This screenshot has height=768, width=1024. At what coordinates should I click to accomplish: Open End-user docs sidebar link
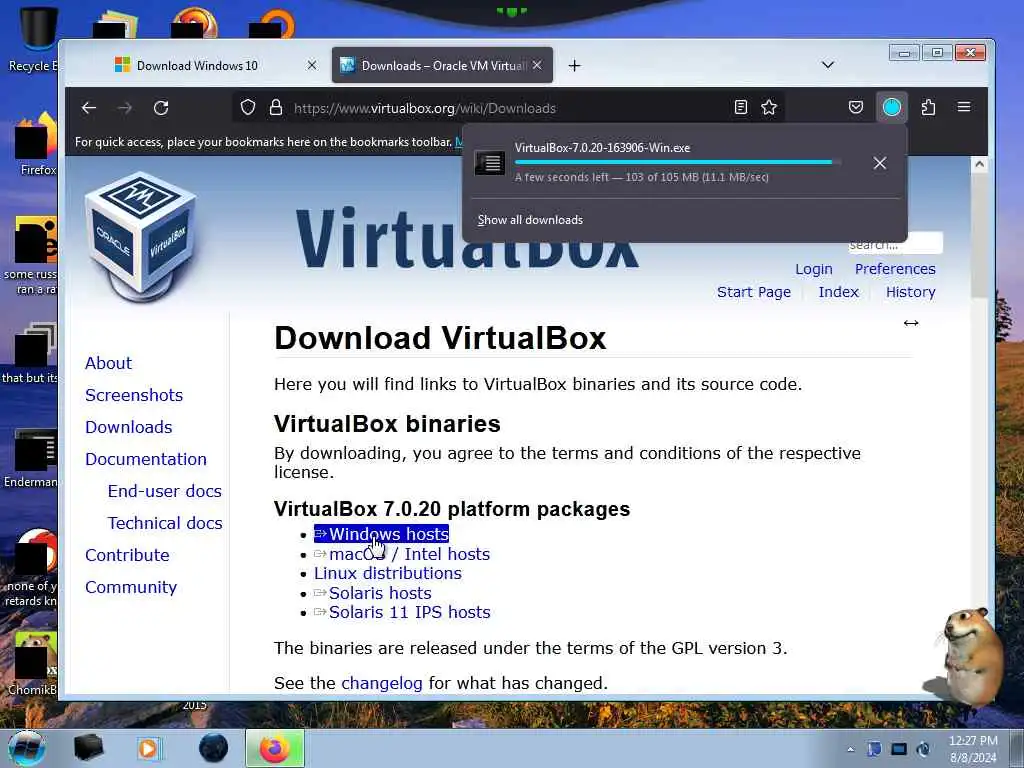tap(165, 491)
